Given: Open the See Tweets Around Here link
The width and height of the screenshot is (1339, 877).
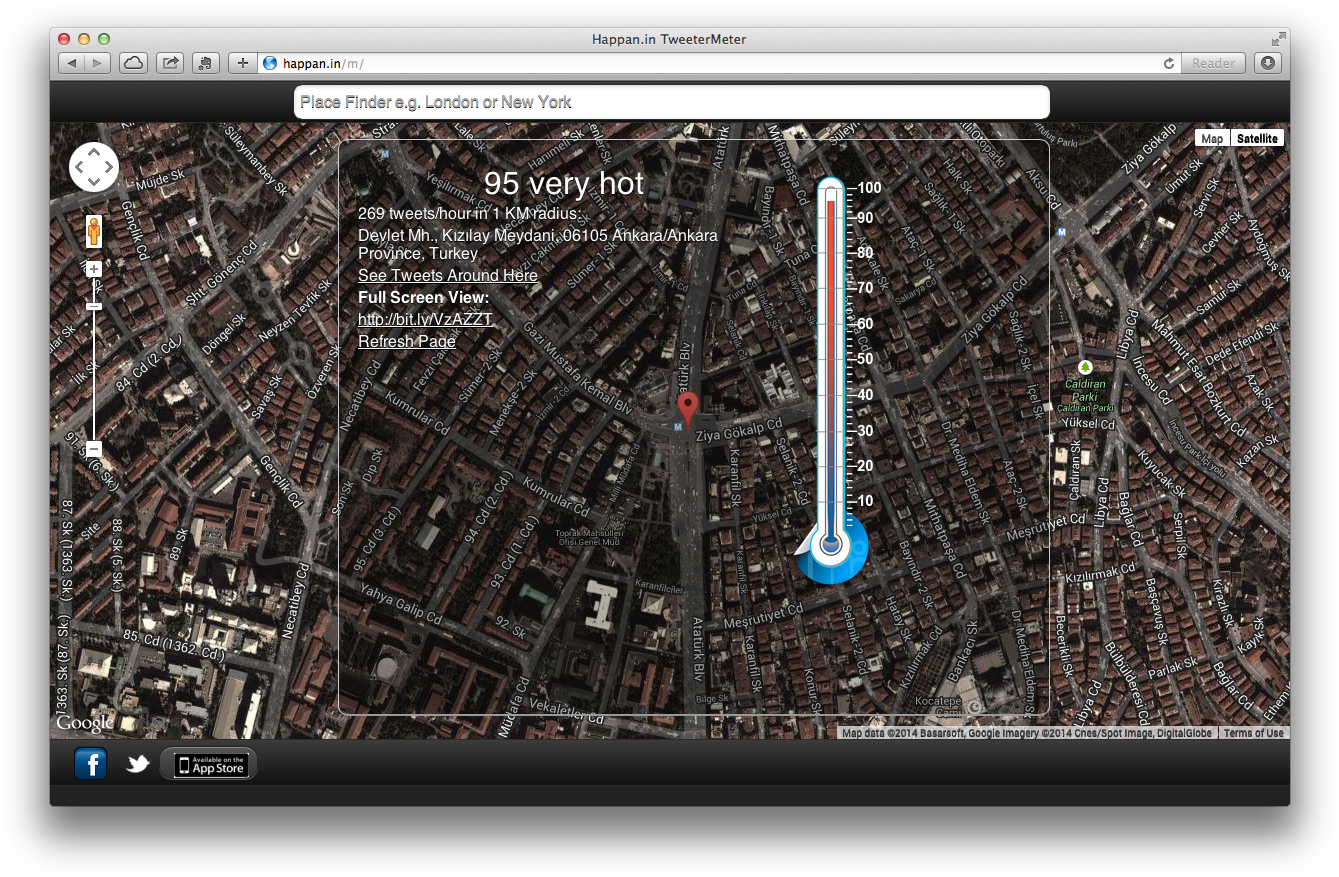Looking at the screenshot, I should tap(447, 275).
